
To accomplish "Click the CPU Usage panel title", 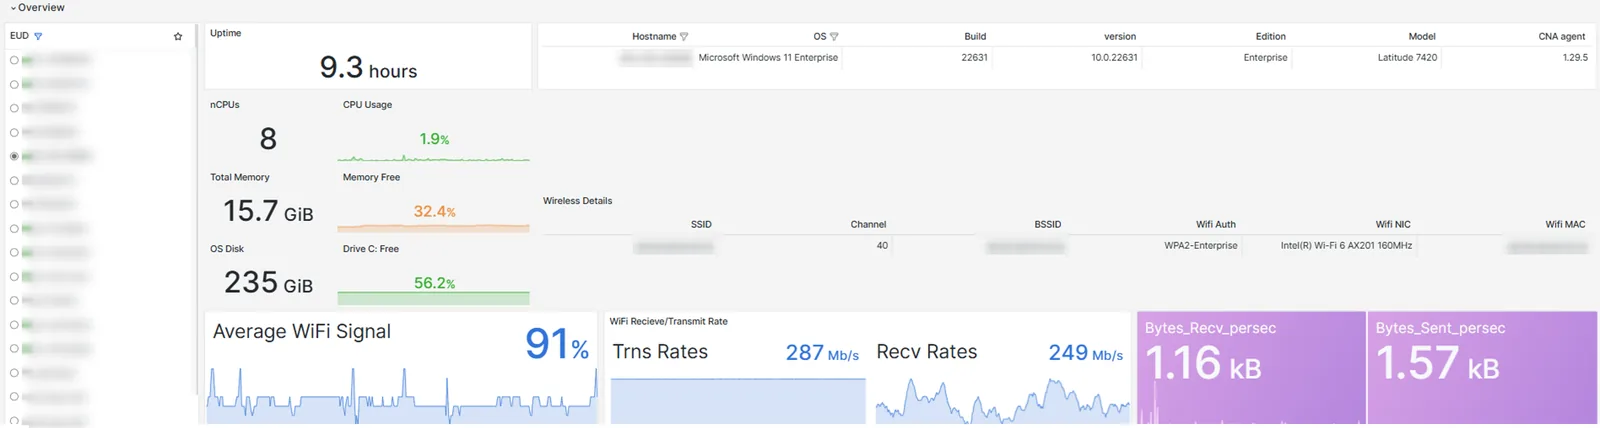I will [x=367, y=104].
